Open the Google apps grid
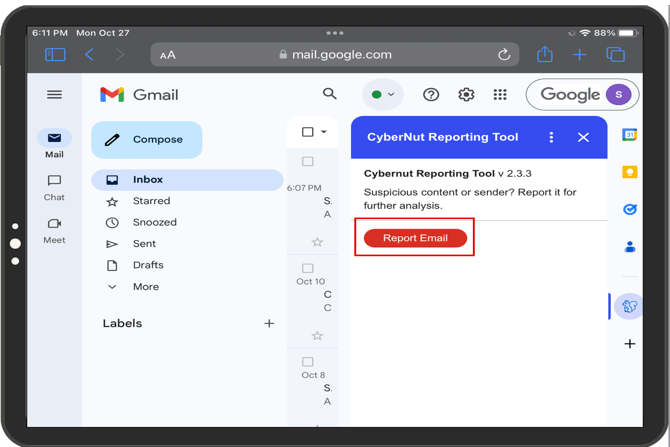 500,94
